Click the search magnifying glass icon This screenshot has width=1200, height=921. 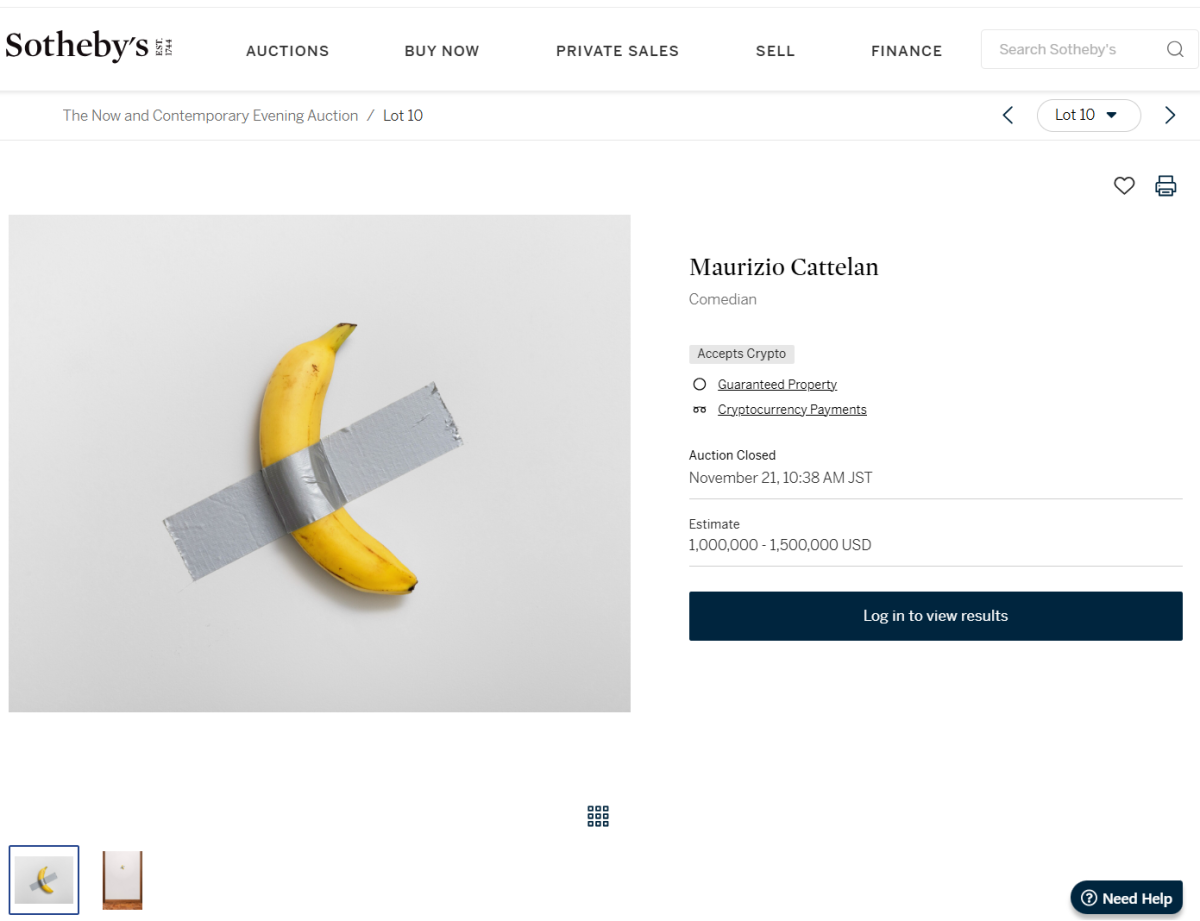click(1174, 48)
